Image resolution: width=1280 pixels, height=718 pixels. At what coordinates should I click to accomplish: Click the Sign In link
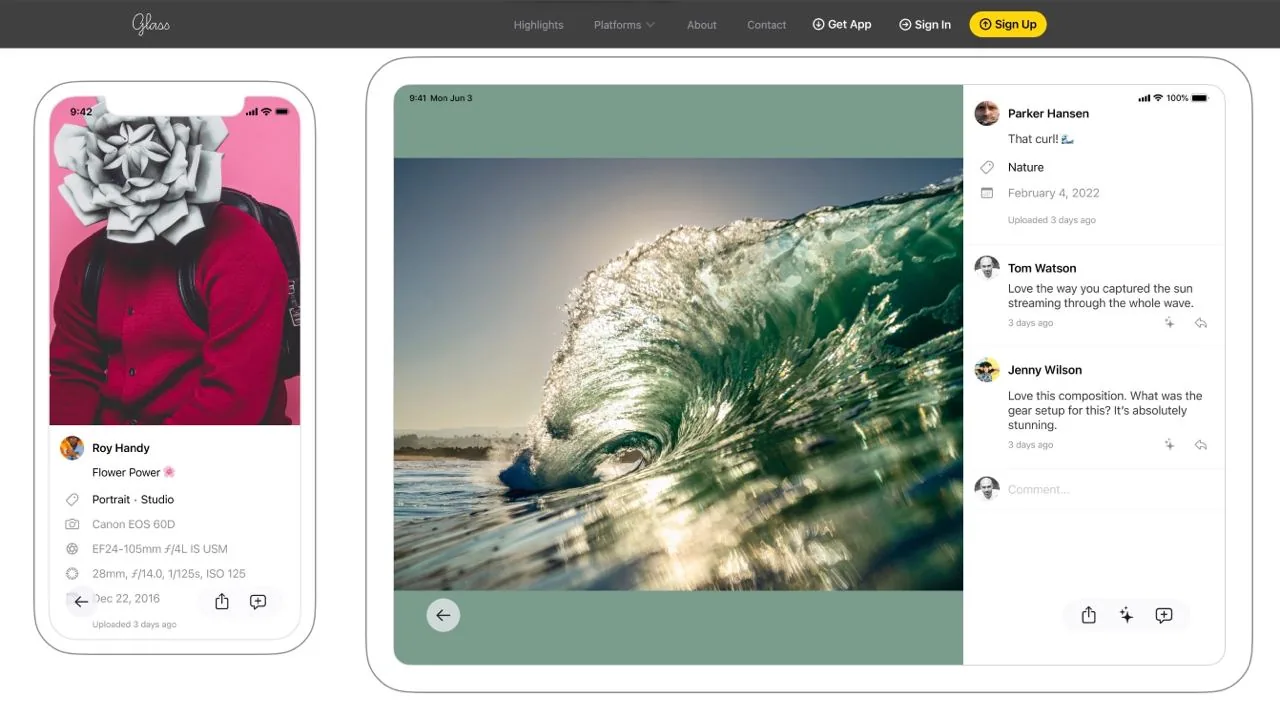[925, 25]
